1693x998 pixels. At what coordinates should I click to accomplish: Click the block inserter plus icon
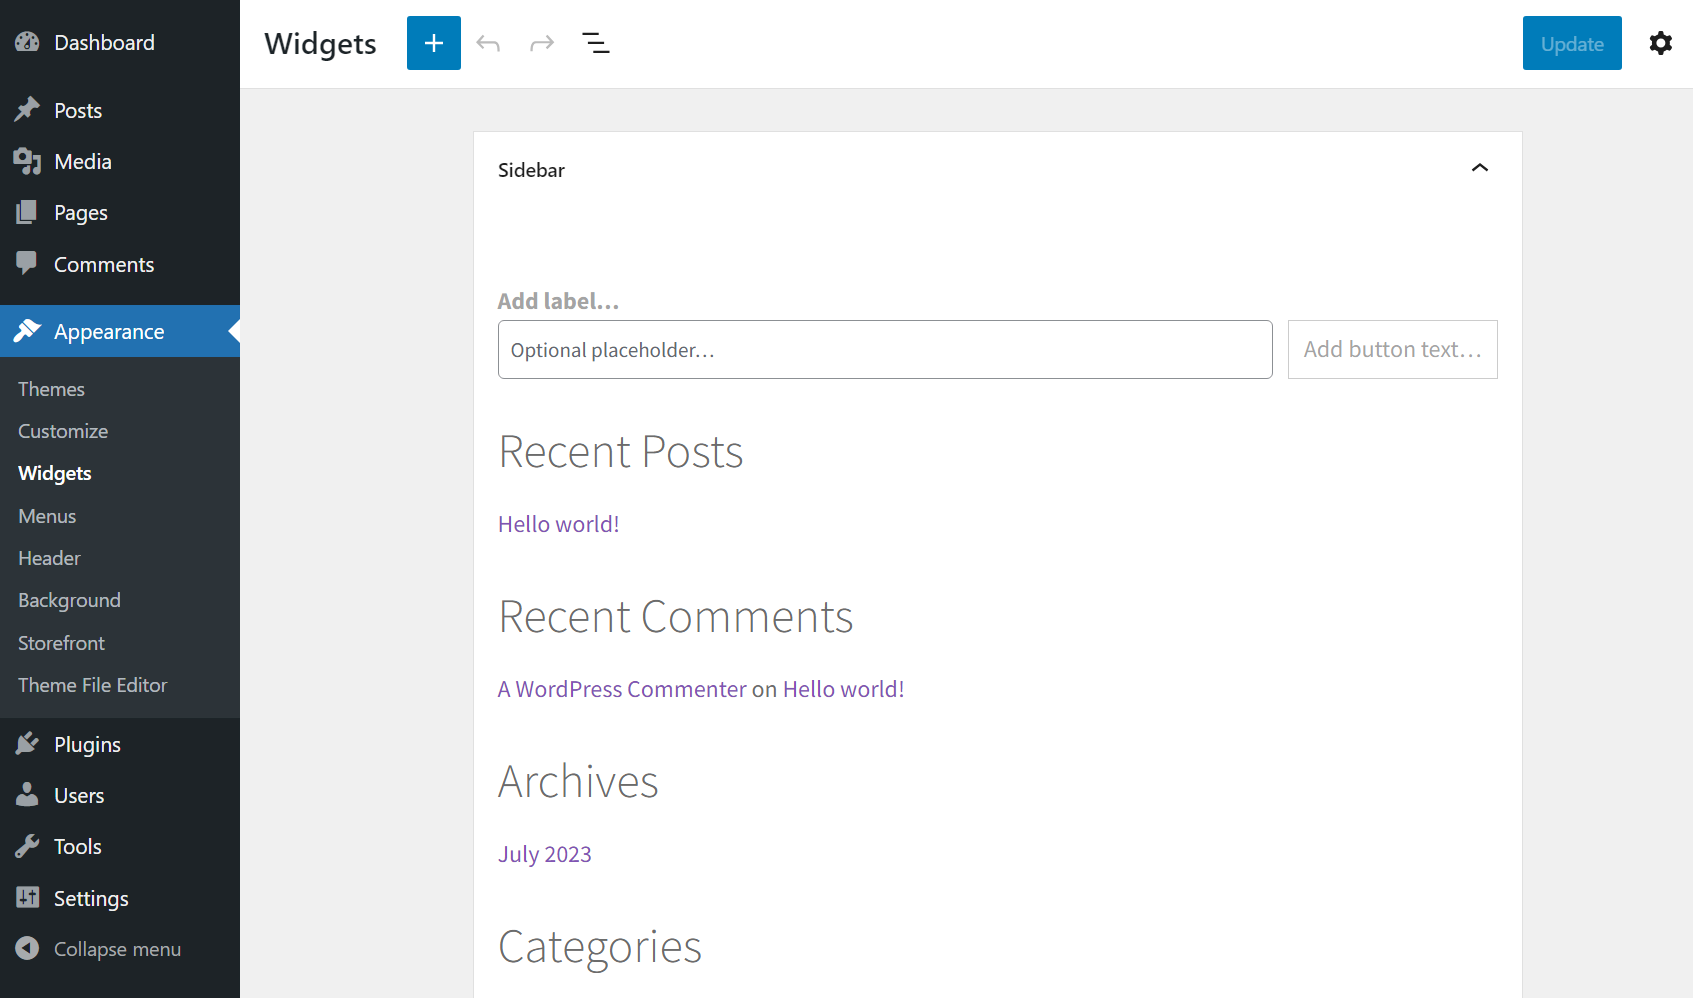(x=433, y=43)
